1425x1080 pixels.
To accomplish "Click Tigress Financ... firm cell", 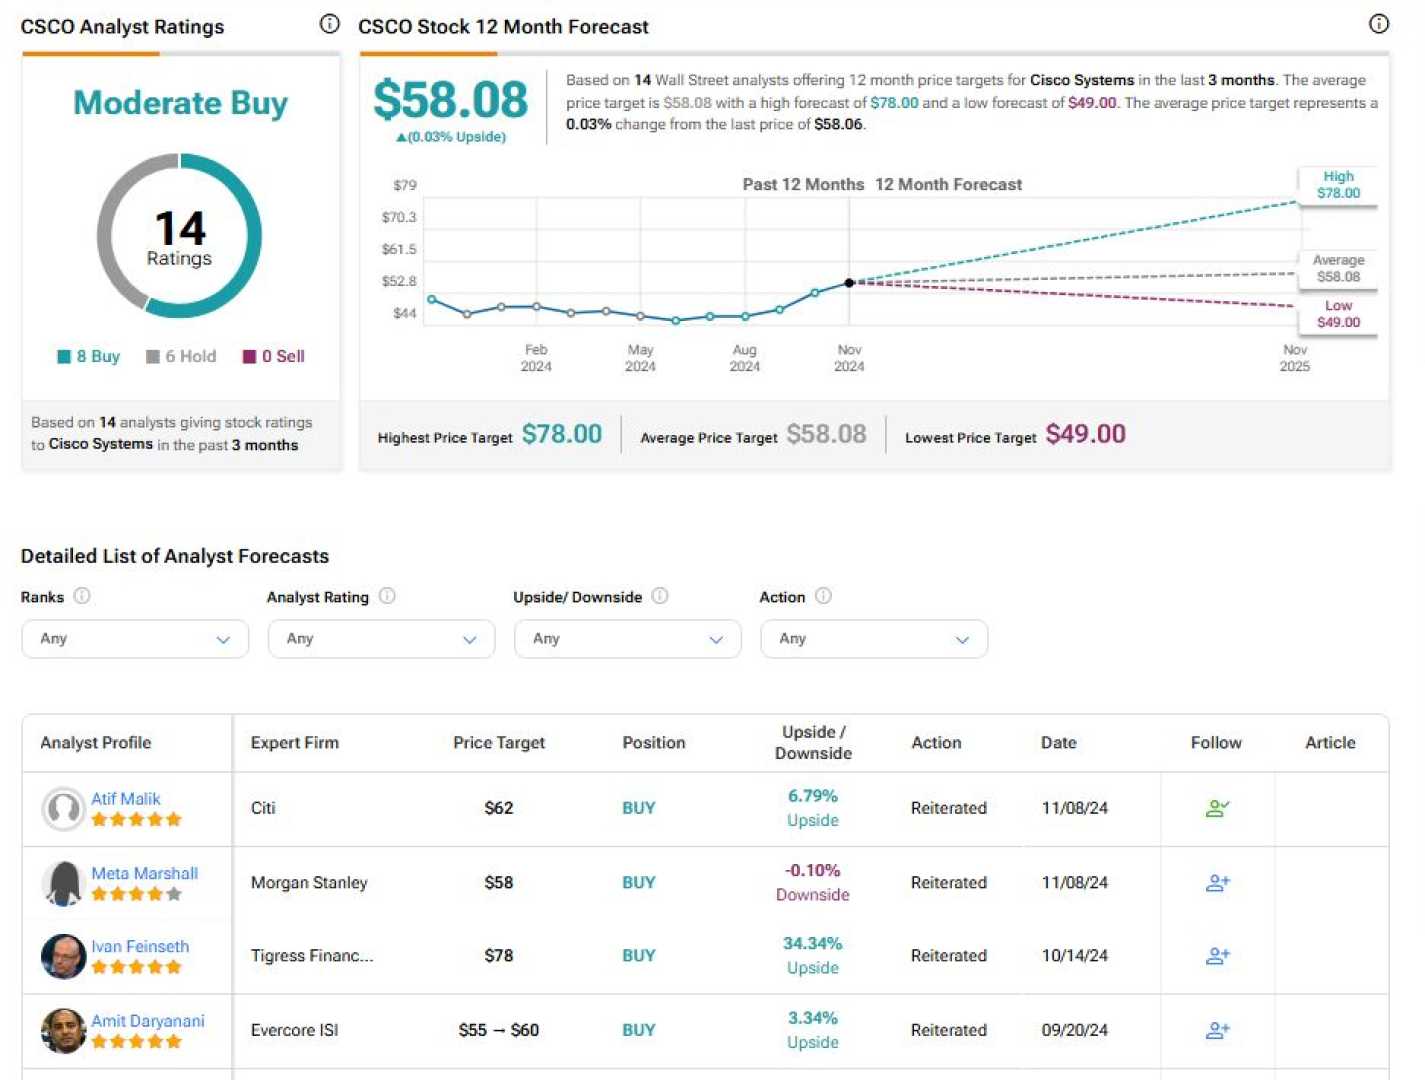I will pyautogui.click(x=312, y=956).
